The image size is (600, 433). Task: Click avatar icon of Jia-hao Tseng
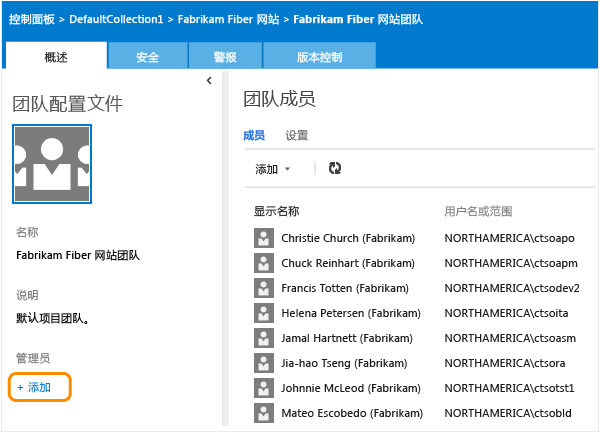(264, 363)
